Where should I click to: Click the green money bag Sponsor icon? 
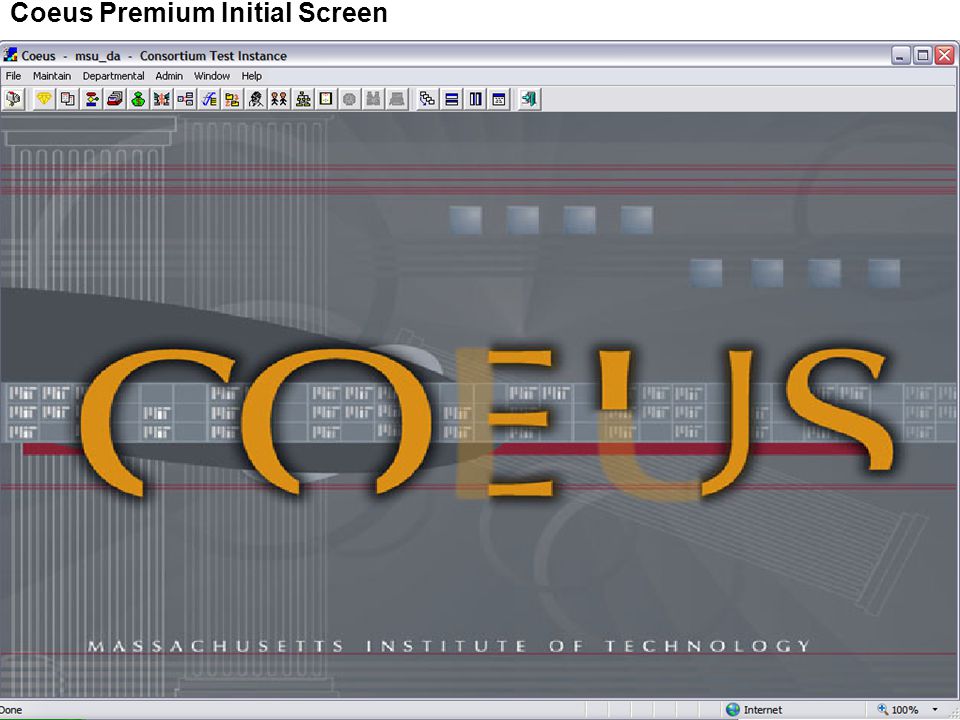tap(138, 99)
